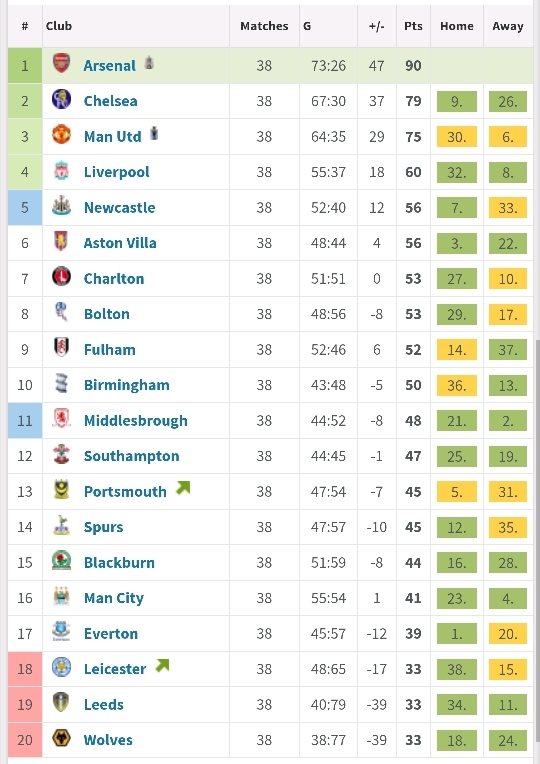
Task: Click the vertical scrollbar on the right
Action: coord(538,536)
